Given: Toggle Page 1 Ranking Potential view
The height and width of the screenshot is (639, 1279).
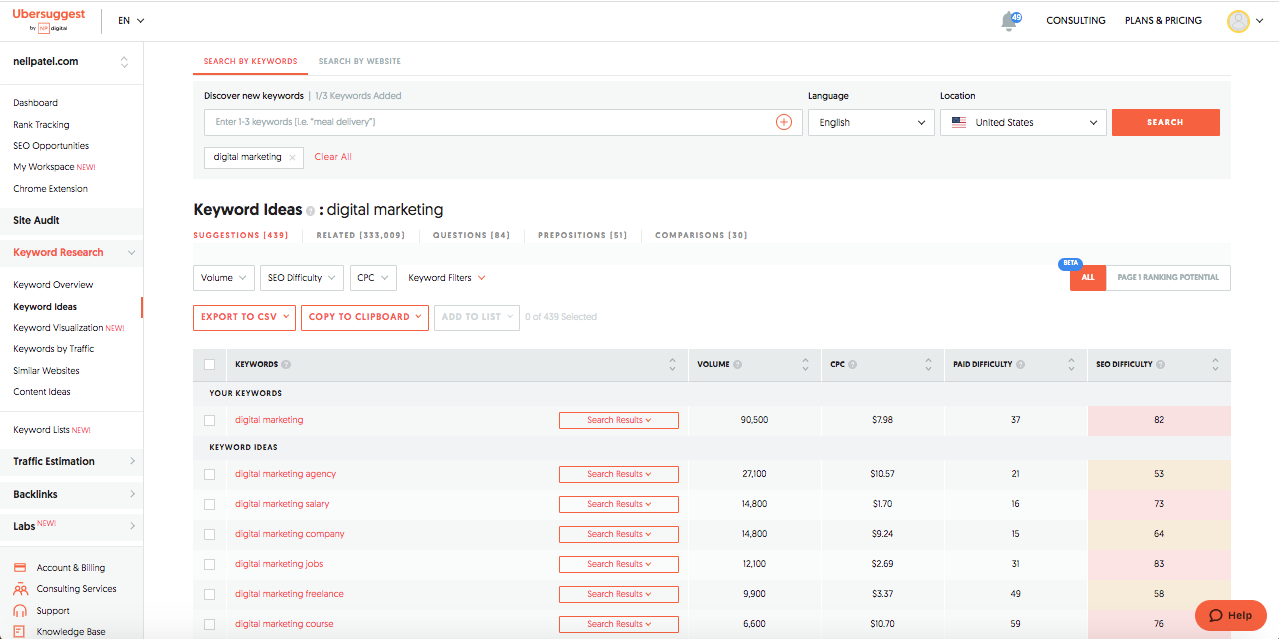Looking at the screenshot, I should click(x=1167, y=277).
